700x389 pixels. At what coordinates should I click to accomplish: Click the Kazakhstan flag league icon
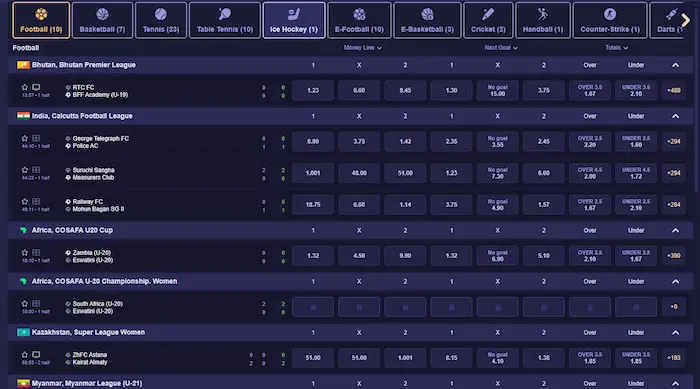point(23,332)
